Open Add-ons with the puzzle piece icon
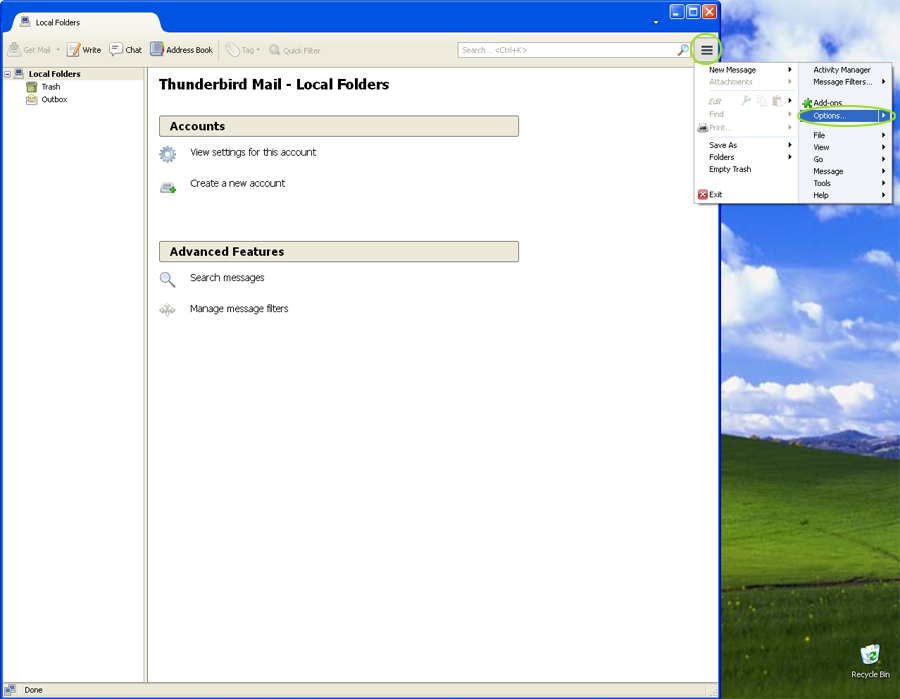The image size is (900, 699). click(x=845, y=103)
